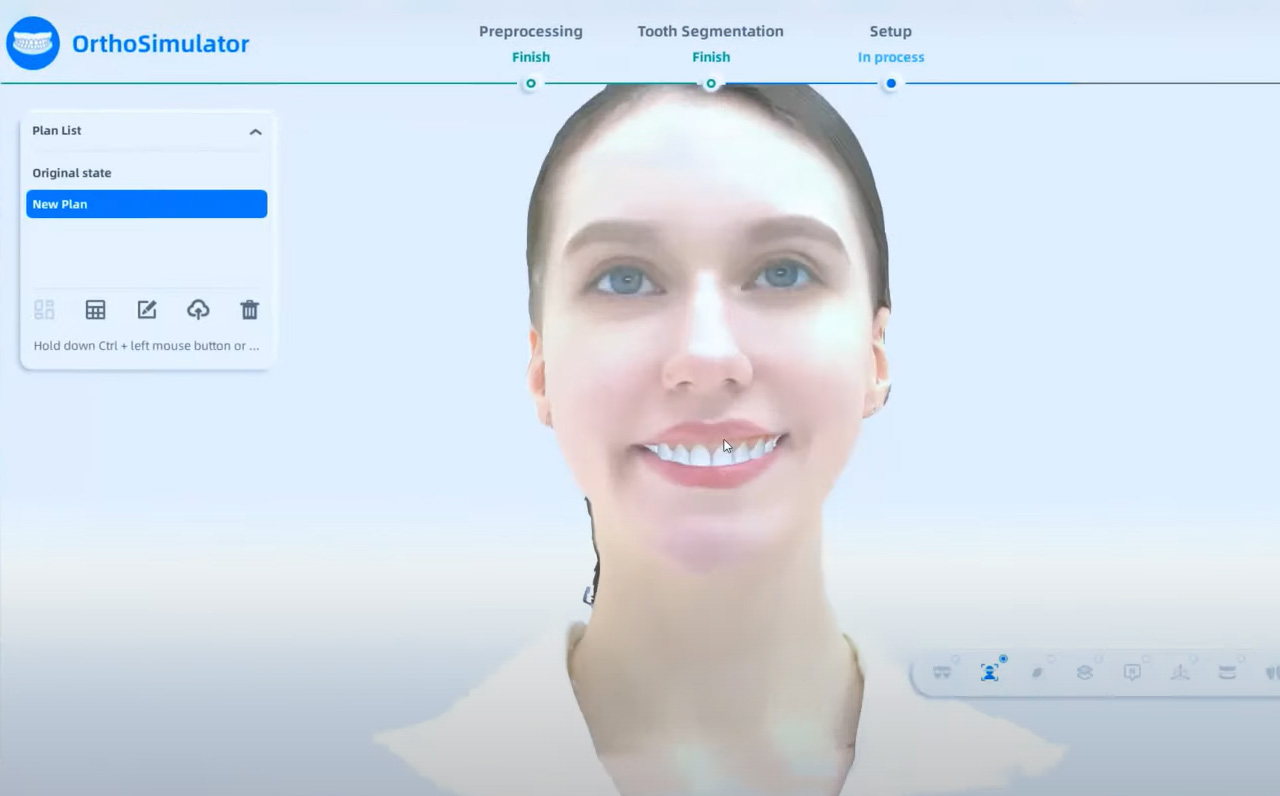Click the Setup progress node dot
1280x796 pixels.
(891, 84)
